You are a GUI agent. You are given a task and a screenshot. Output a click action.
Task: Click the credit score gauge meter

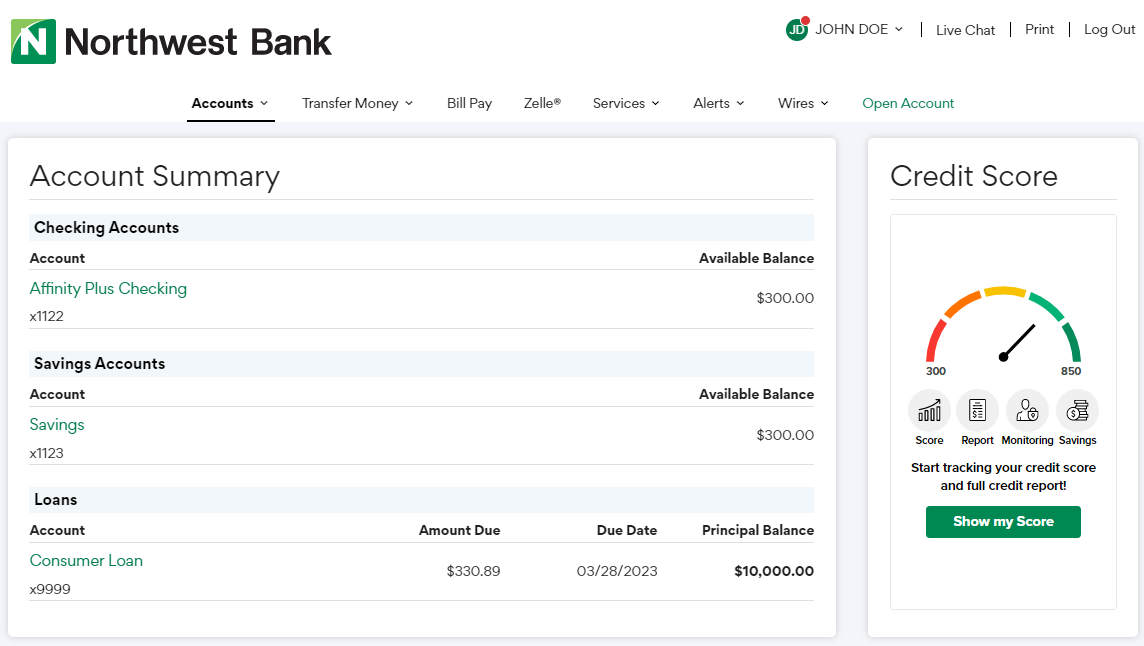[x=1003, y=328]
